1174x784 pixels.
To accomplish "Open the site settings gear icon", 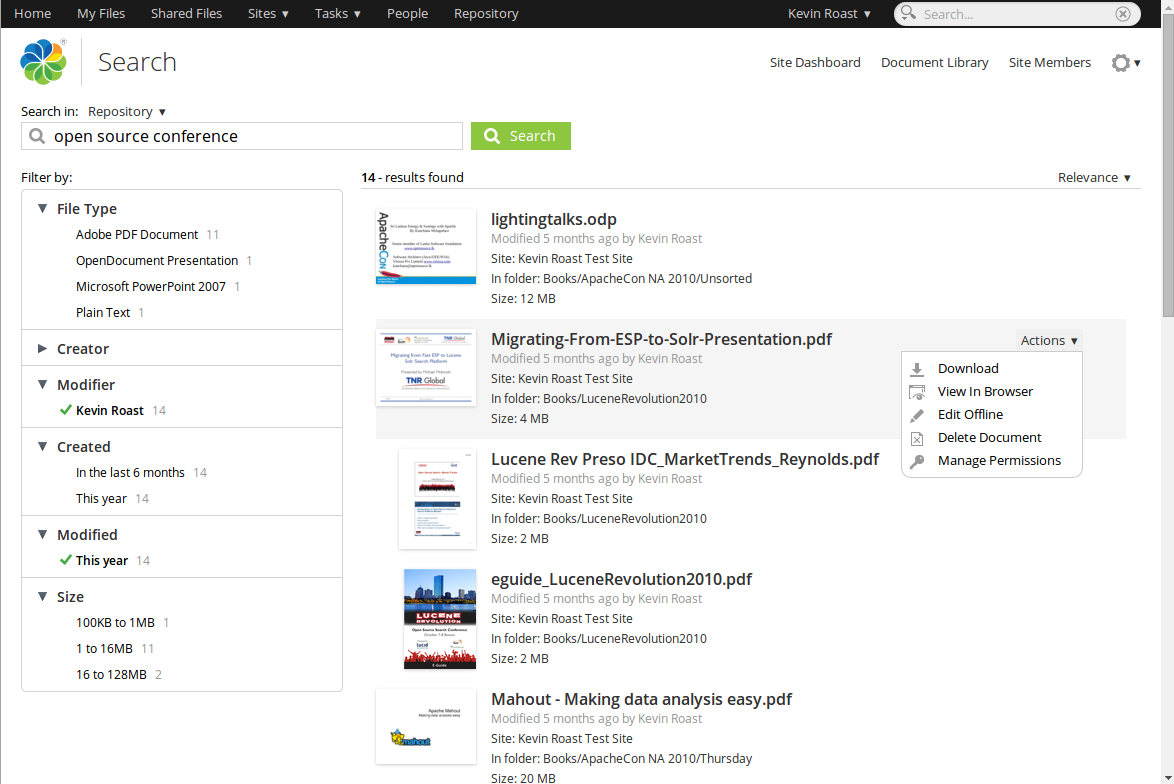I will point(1121,63).
